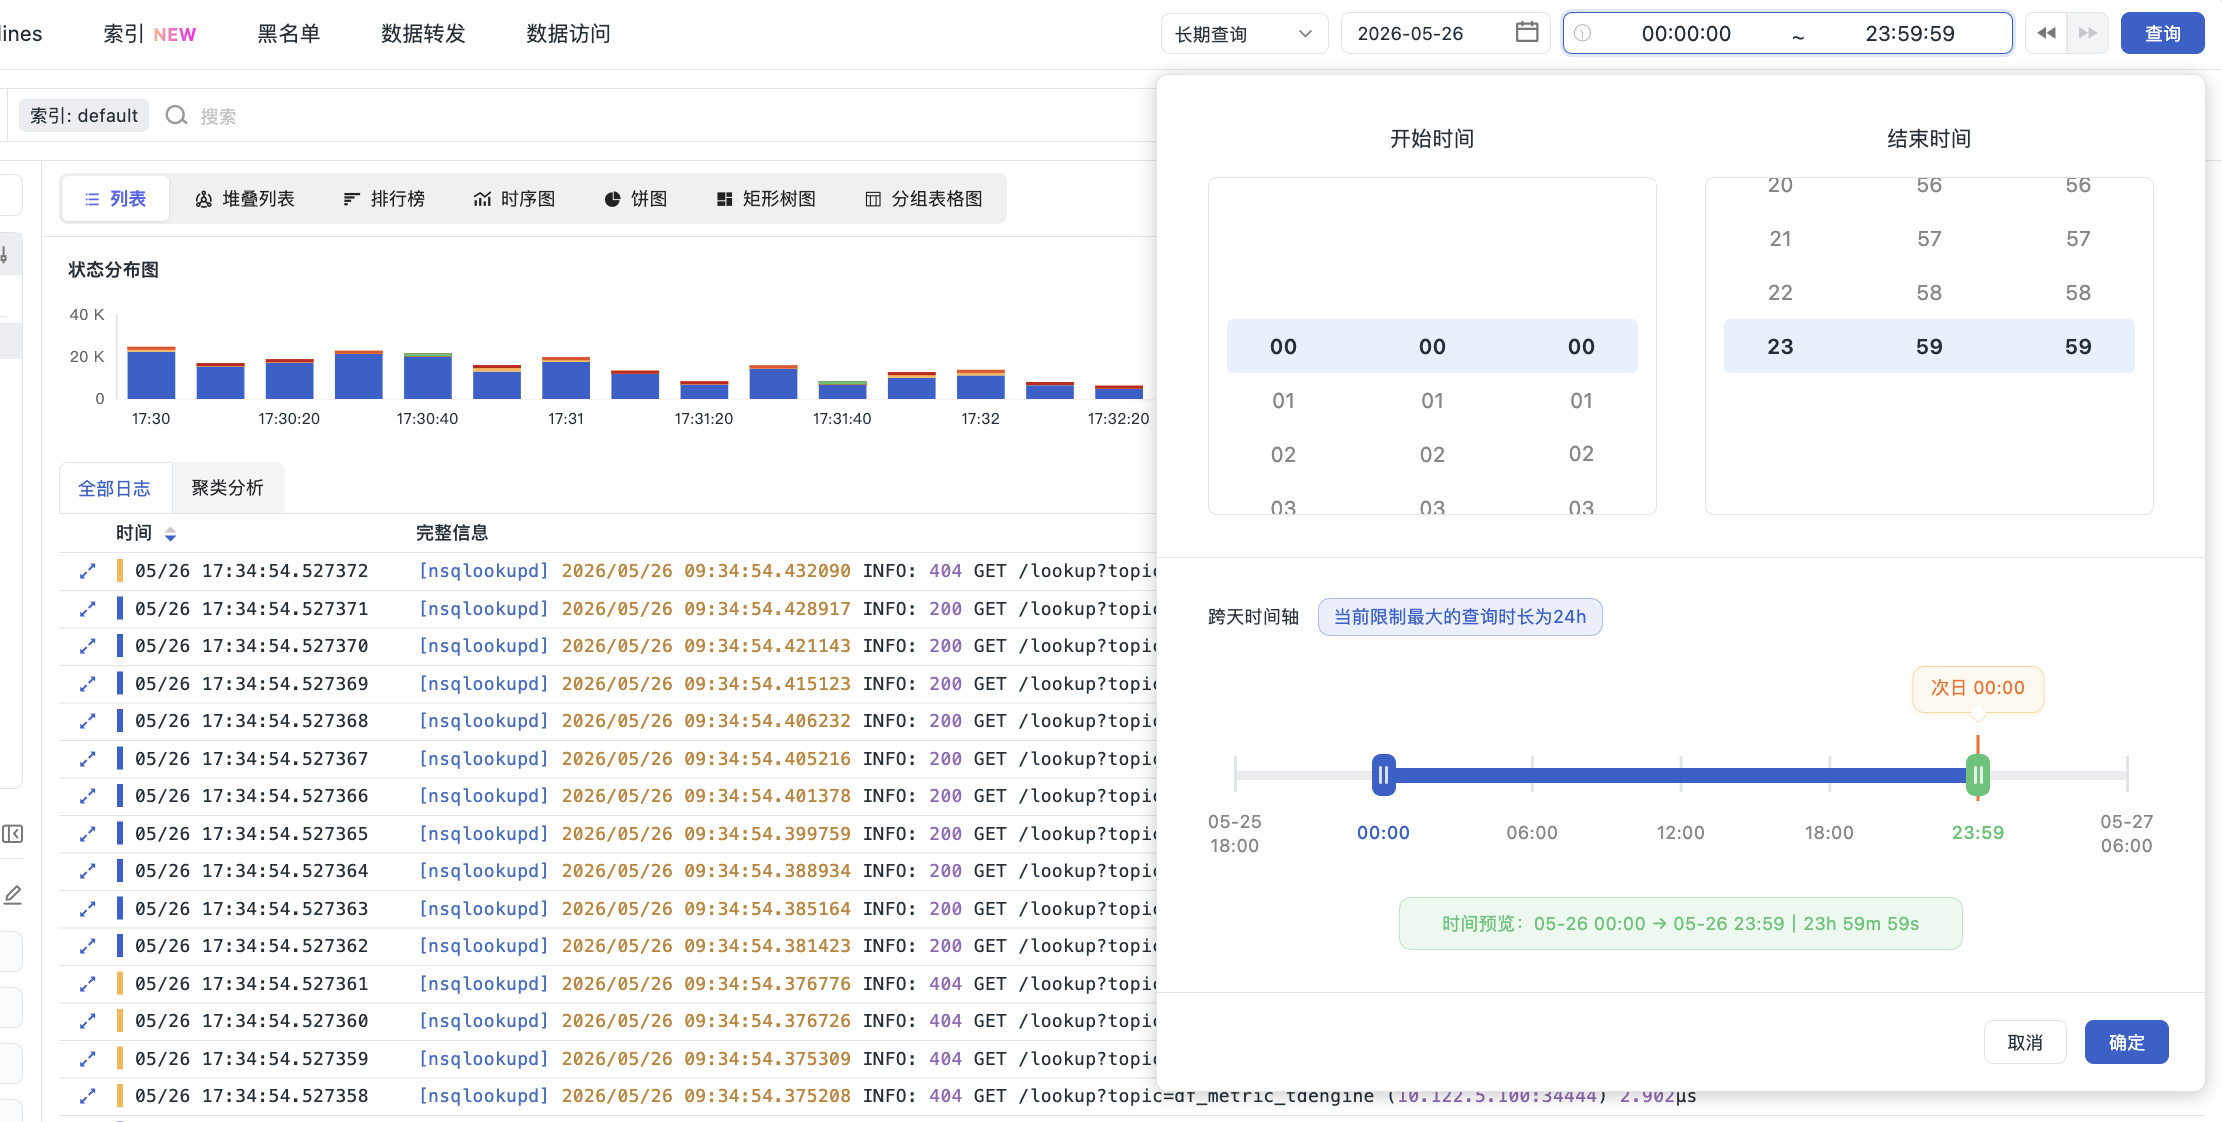Switch to 饼图 view
The width and height of the screenshot is (2222, 1122).
pos(636,199)
